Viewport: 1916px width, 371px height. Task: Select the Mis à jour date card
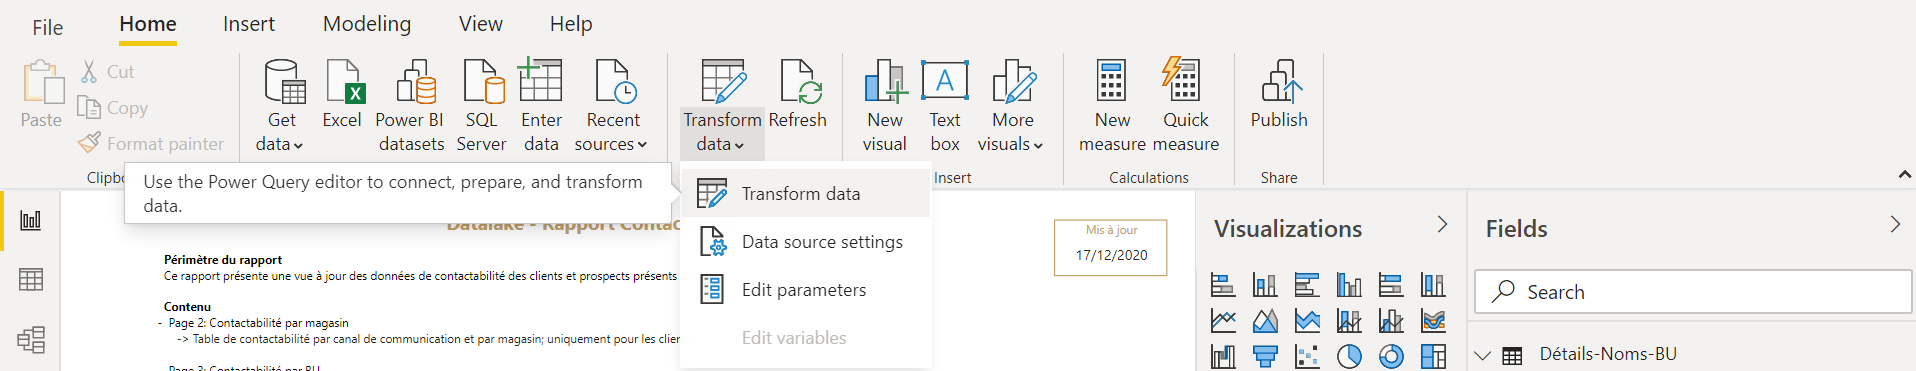tap(1111, 247)
